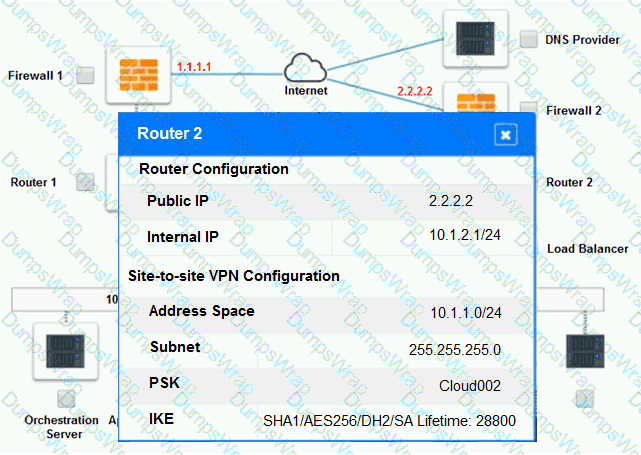Viewport: 641px width, 455px height.
Task: Check the DNS Provider checkbox
Action: [x=529, y=40]
